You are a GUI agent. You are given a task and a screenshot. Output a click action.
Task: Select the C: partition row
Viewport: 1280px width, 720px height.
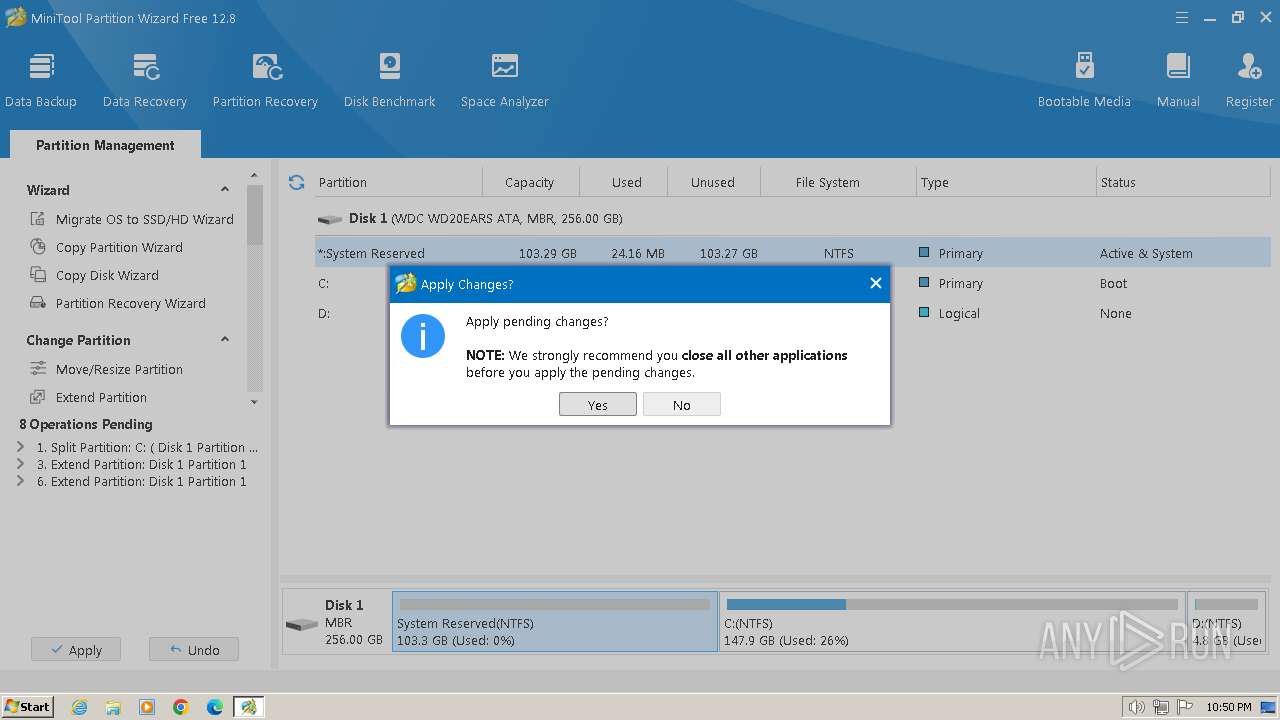tap(793, 283)
